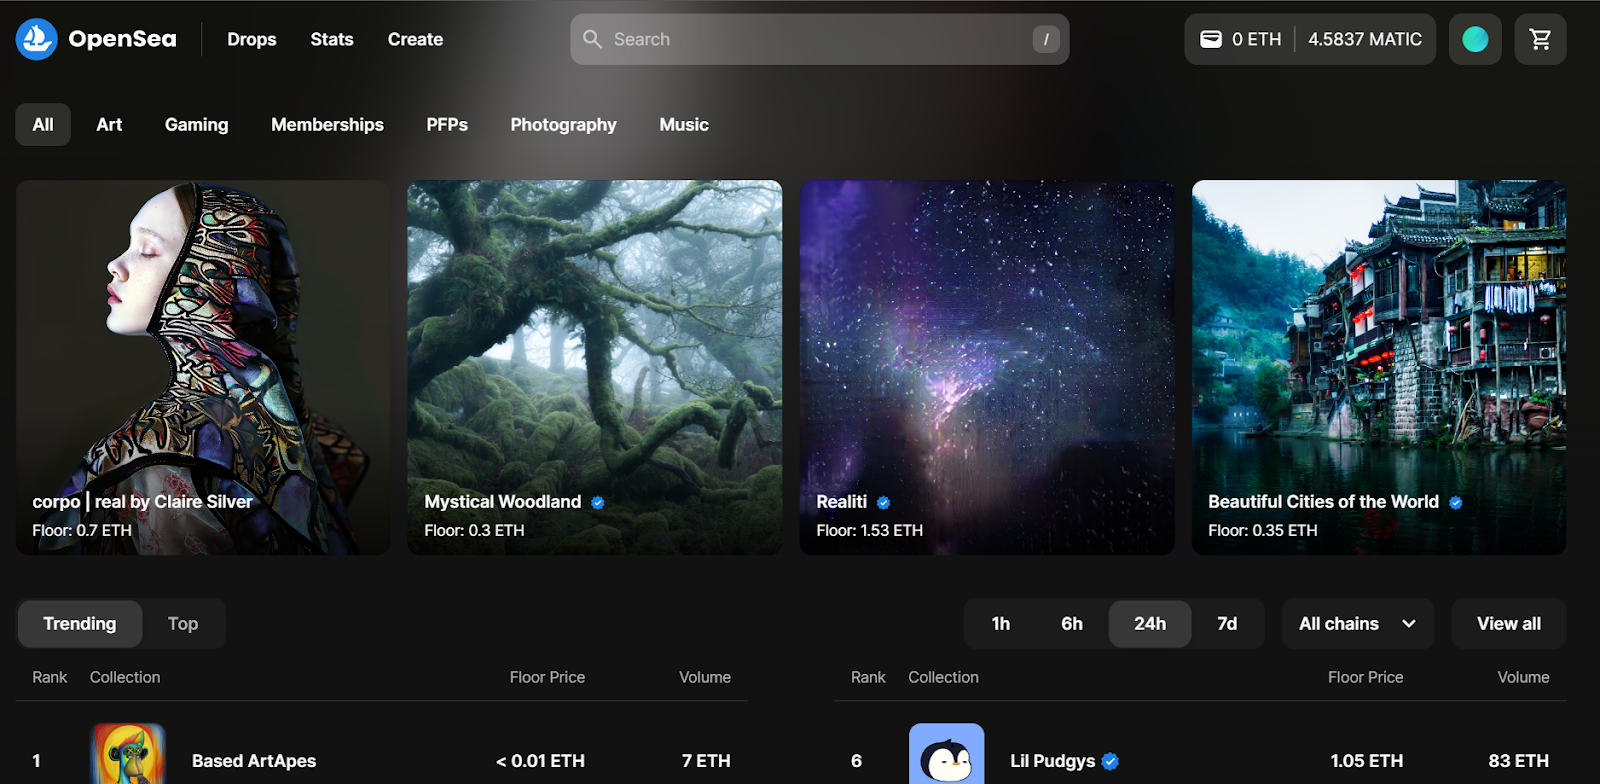1600x784 pixels.
Task: Expand the All chains dropdown
Action: (1357, 624)
